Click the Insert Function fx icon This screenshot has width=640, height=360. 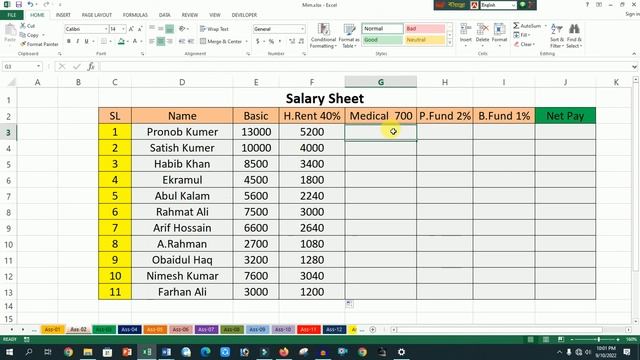(91, 66)
